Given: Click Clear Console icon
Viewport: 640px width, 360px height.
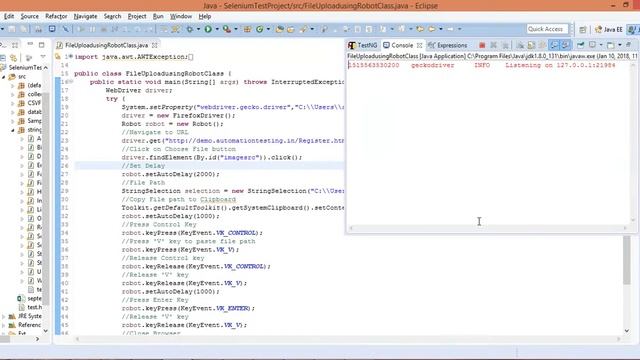Looking at the screenshot, I should [520, 45].
